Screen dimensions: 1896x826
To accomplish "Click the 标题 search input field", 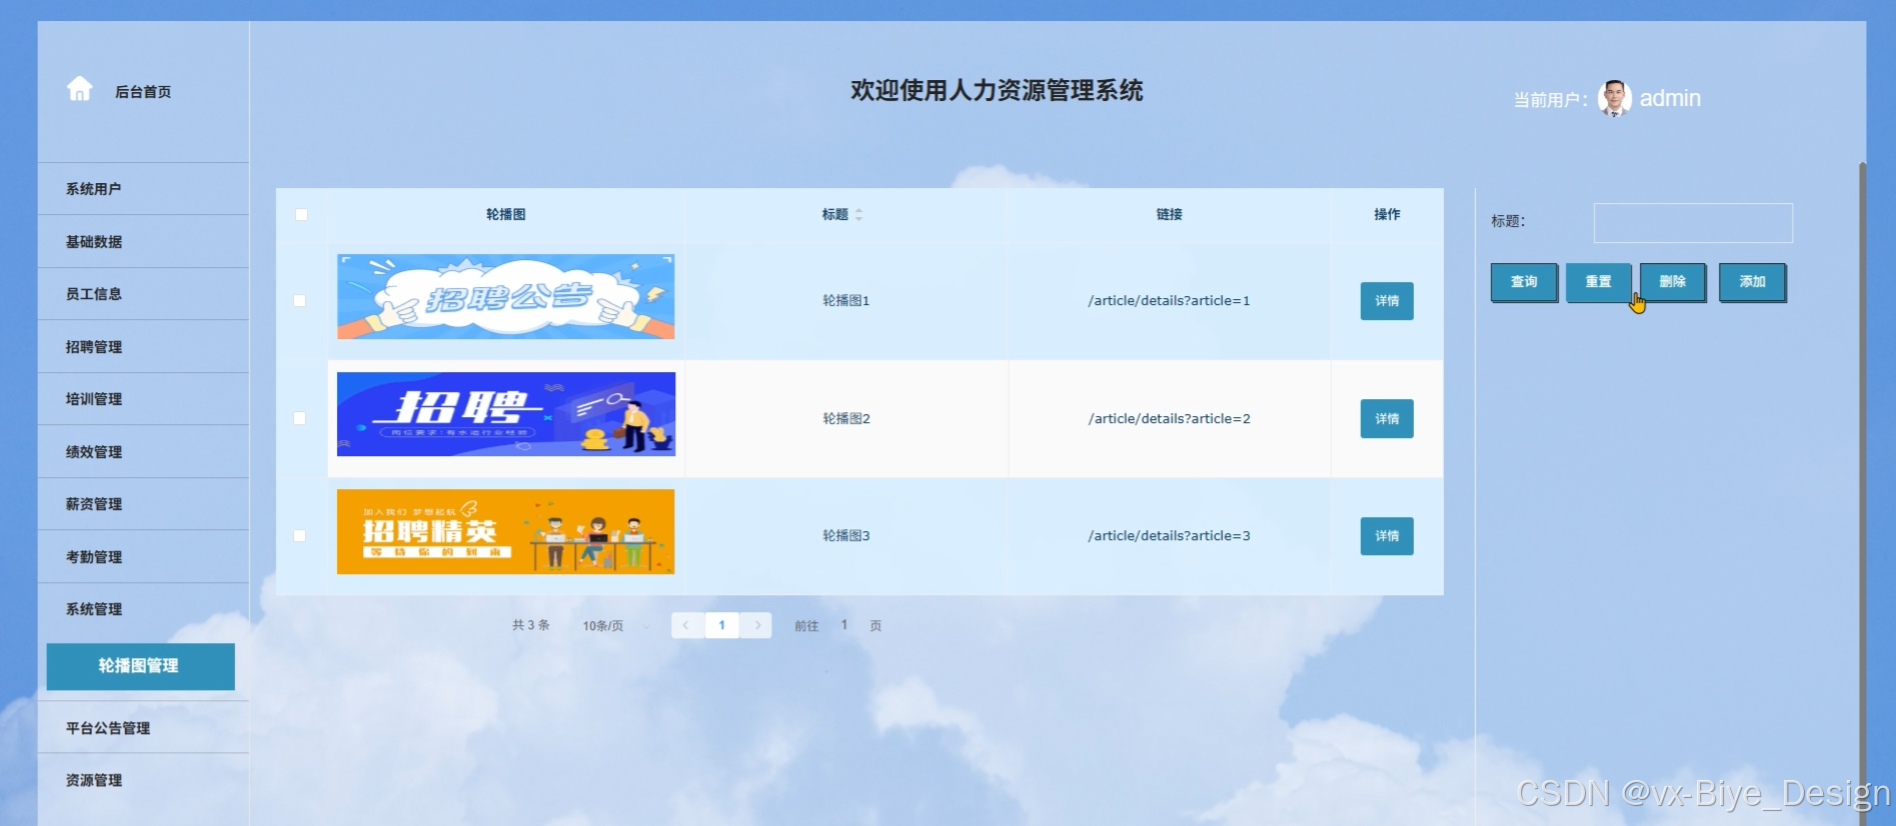I will (1693, 222).
